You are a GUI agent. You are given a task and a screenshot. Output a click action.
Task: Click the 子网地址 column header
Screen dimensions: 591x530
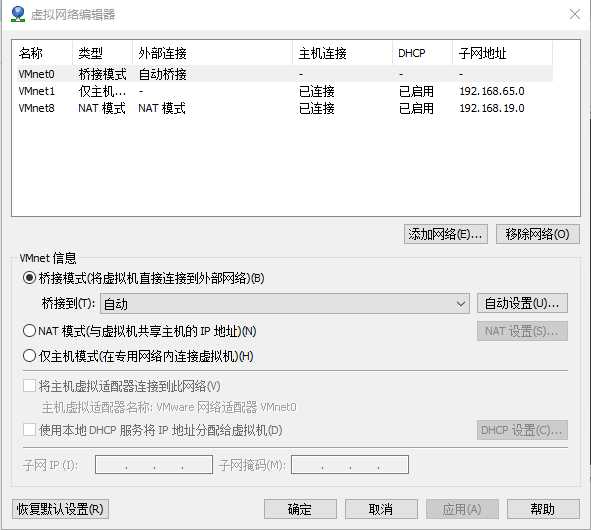click(x=502, y=53)
